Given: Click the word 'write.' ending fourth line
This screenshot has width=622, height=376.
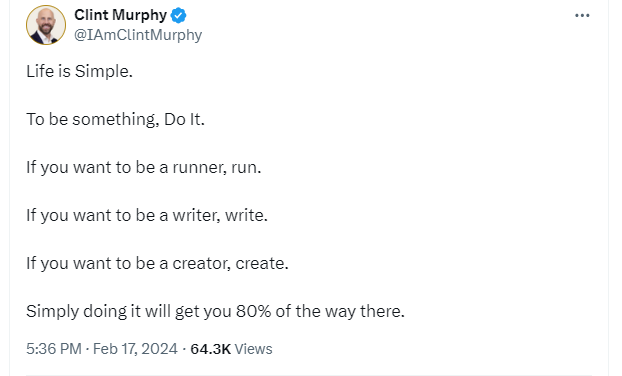Looking at the screenshot, I should 246,215.
